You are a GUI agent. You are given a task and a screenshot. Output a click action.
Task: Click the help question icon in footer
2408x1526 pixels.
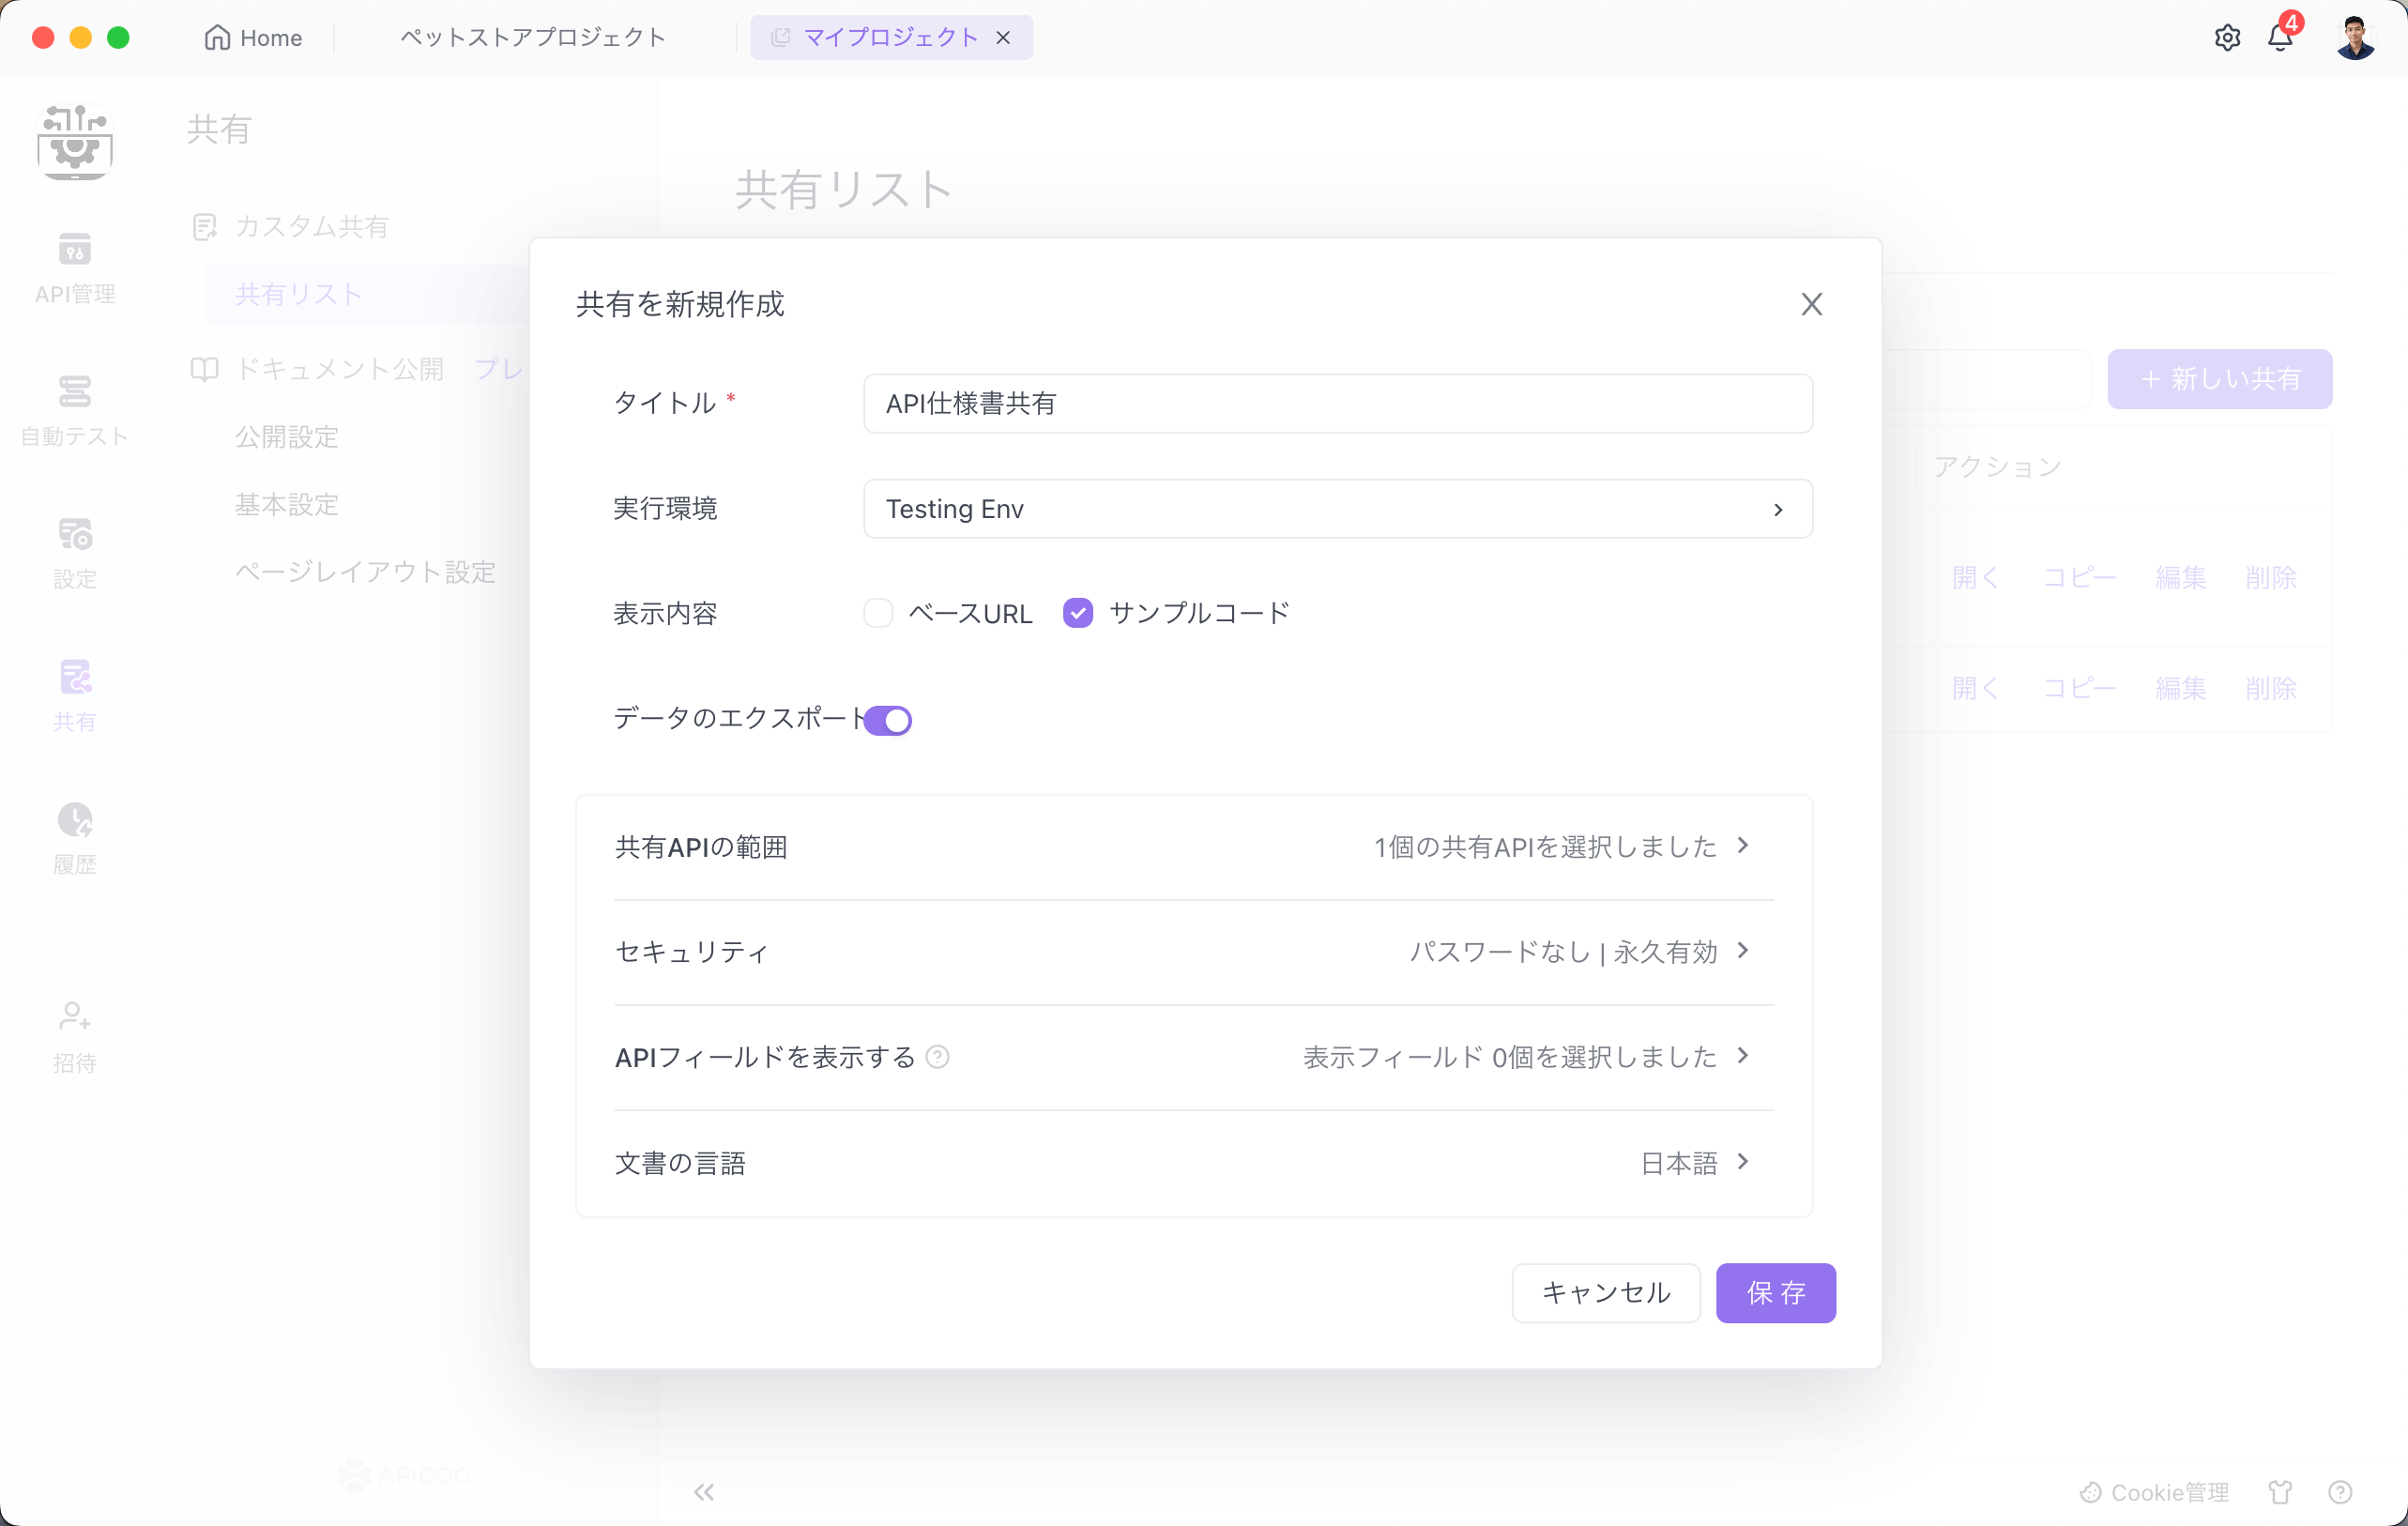(2339, 1492)
